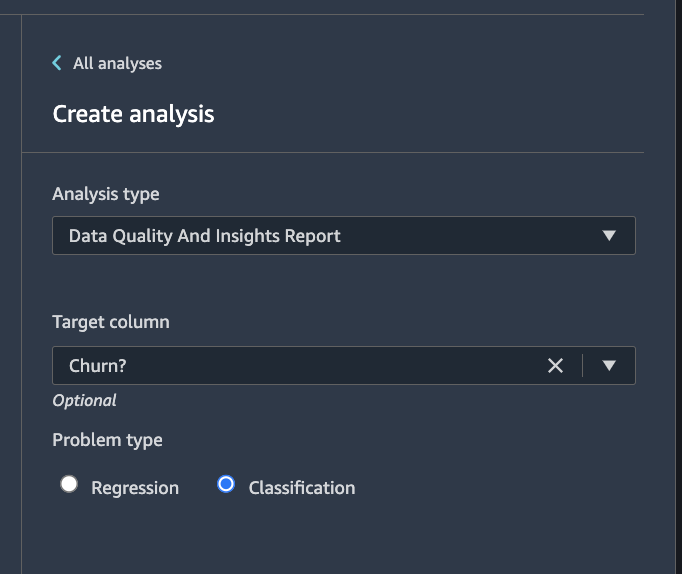Click the Regression option label

[135, 488]
